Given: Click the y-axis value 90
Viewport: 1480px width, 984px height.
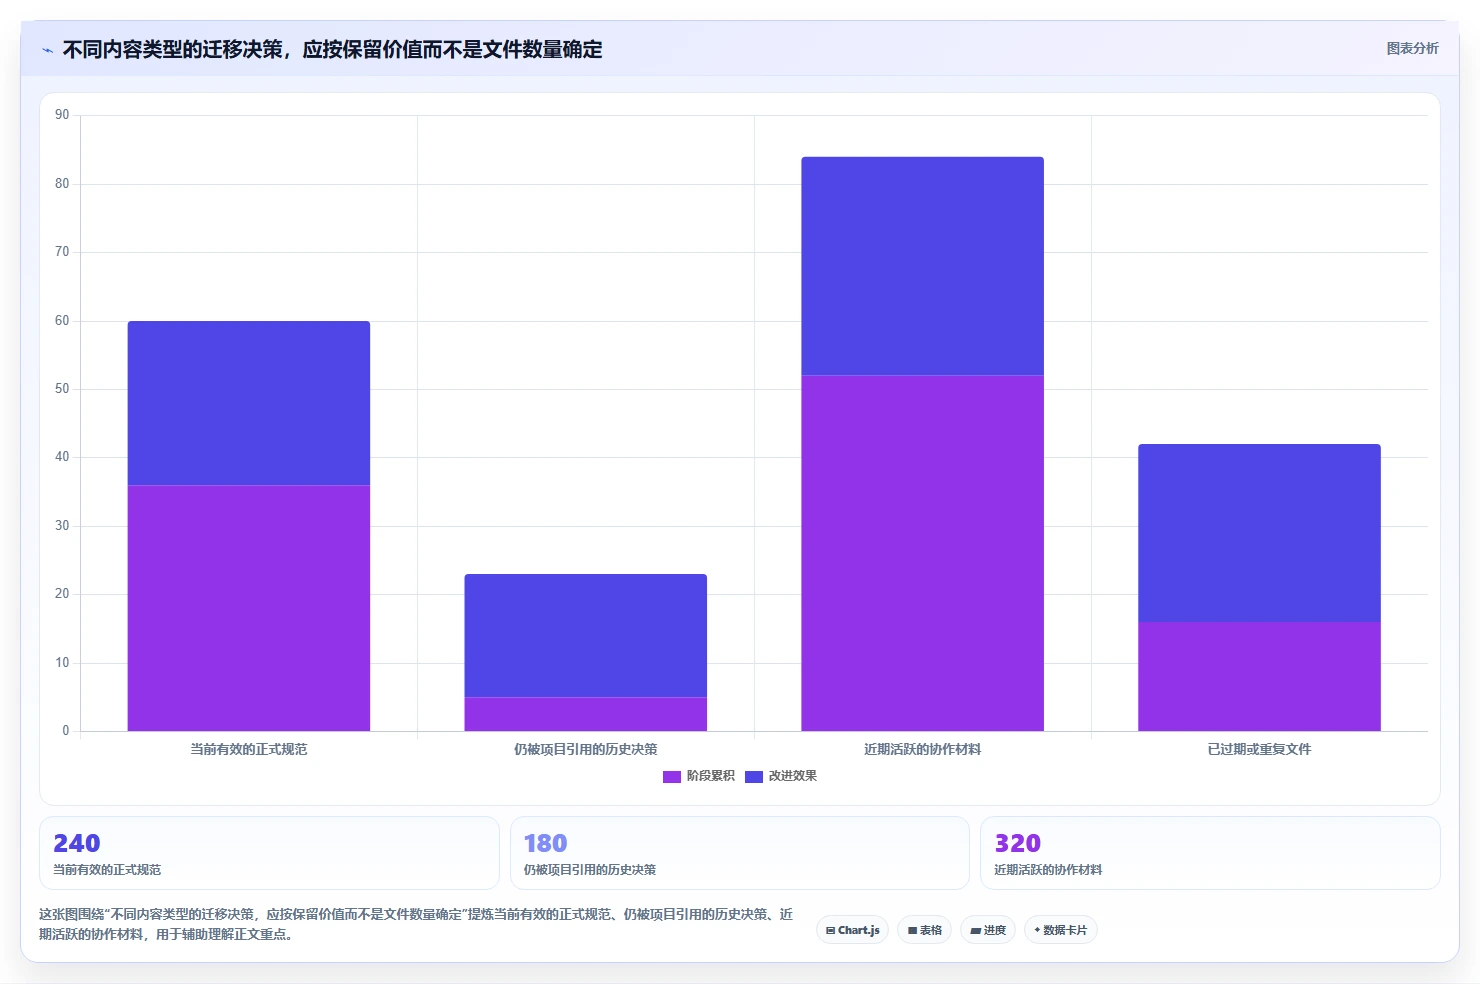Looking at the screenshot, I should tap(62, 115).
